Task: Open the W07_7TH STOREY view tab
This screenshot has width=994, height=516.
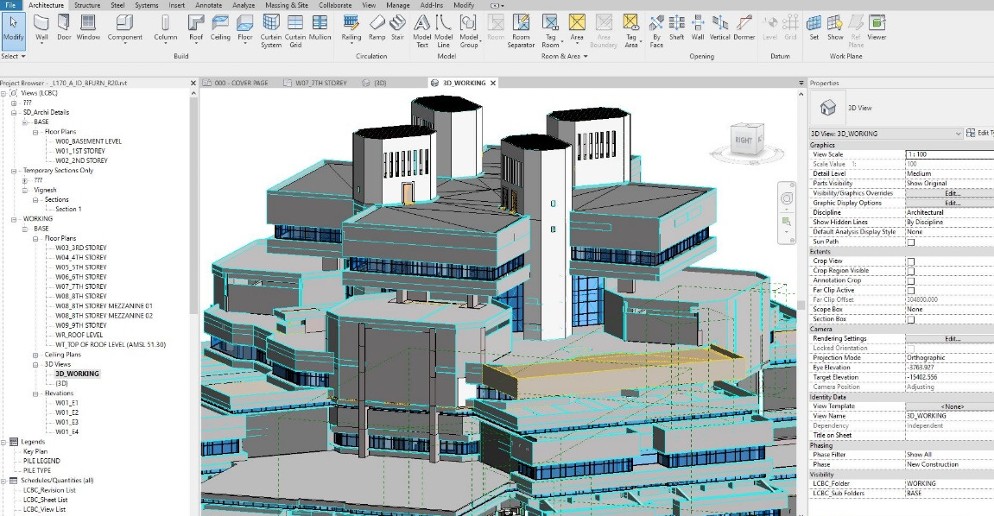Action: pyautogui.click(x=321, y=82)
